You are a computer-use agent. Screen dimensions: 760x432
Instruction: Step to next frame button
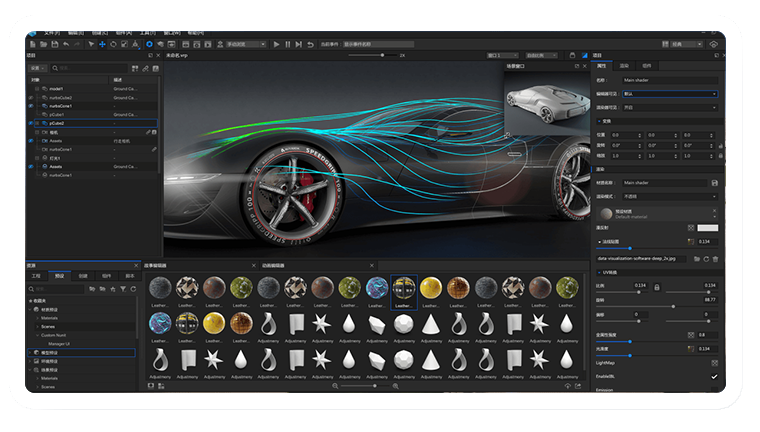pos(299,44)
